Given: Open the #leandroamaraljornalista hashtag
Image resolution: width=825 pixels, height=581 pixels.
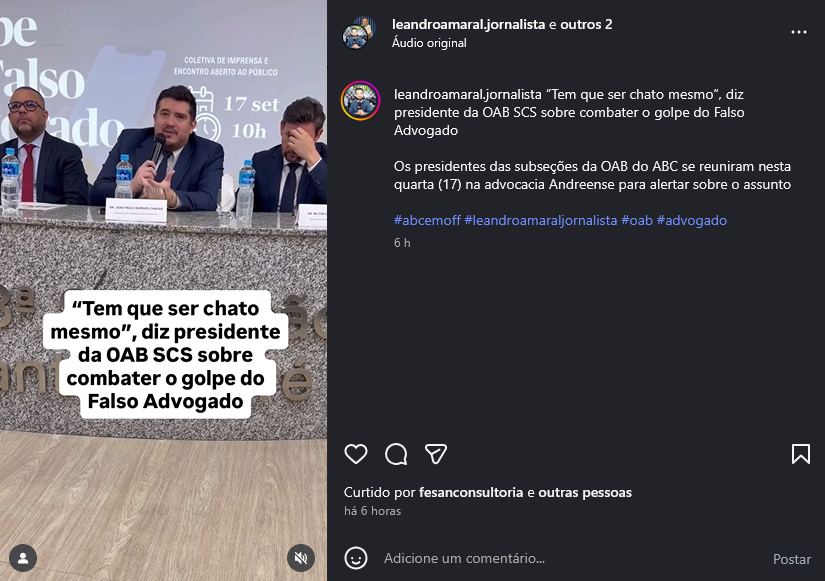Looking at the screenshot, I should pos(540,220).
